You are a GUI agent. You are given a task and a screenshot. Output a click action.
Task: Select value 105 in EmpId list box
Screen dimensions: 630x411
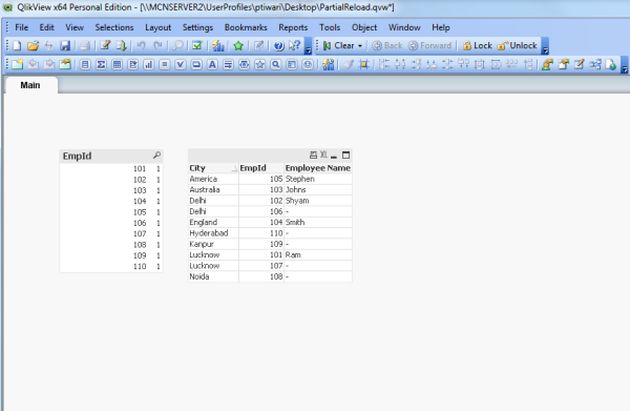(x=111, y=212)
